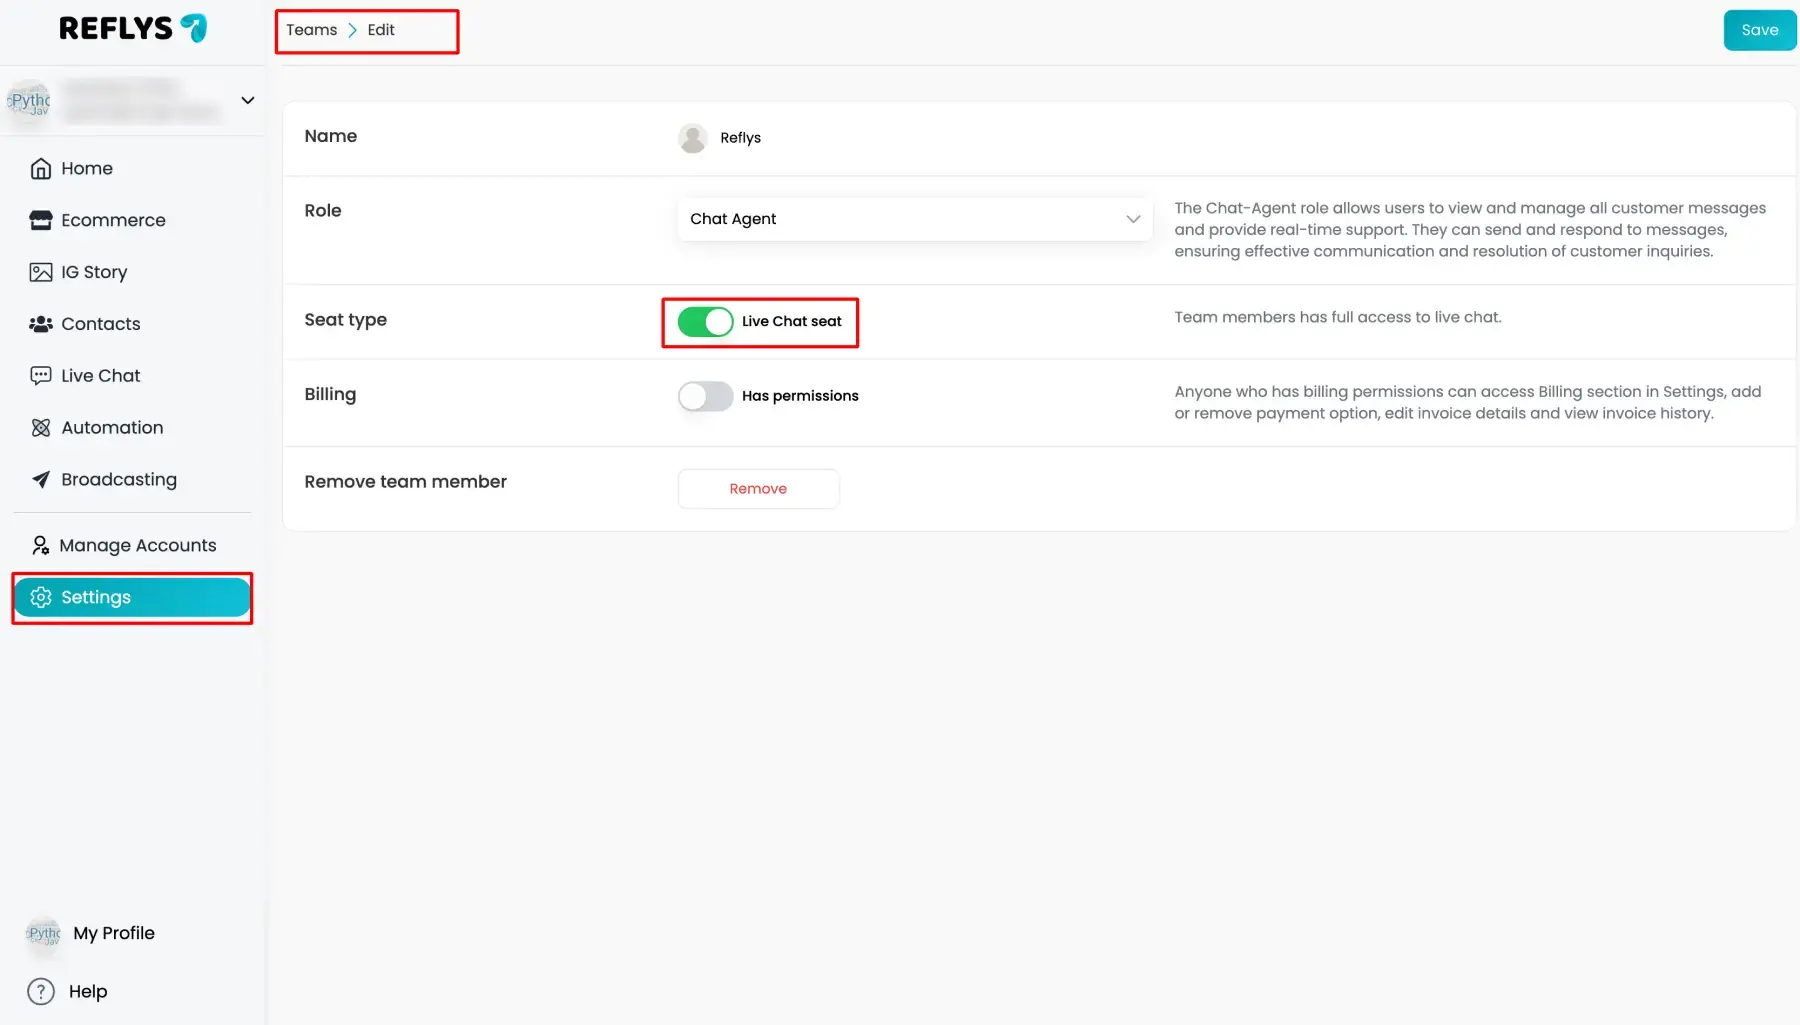The image size is (1800, 1025).
Task: Click the Role dropdown chevron arrow
Action: click(1132, 219)
